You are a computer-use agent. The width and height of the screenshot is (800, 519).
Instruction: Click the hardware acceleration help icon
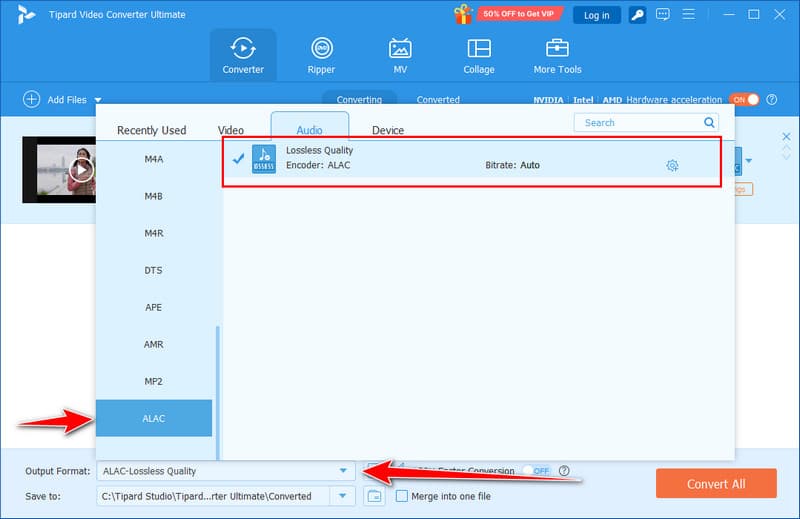coord(771,100)
